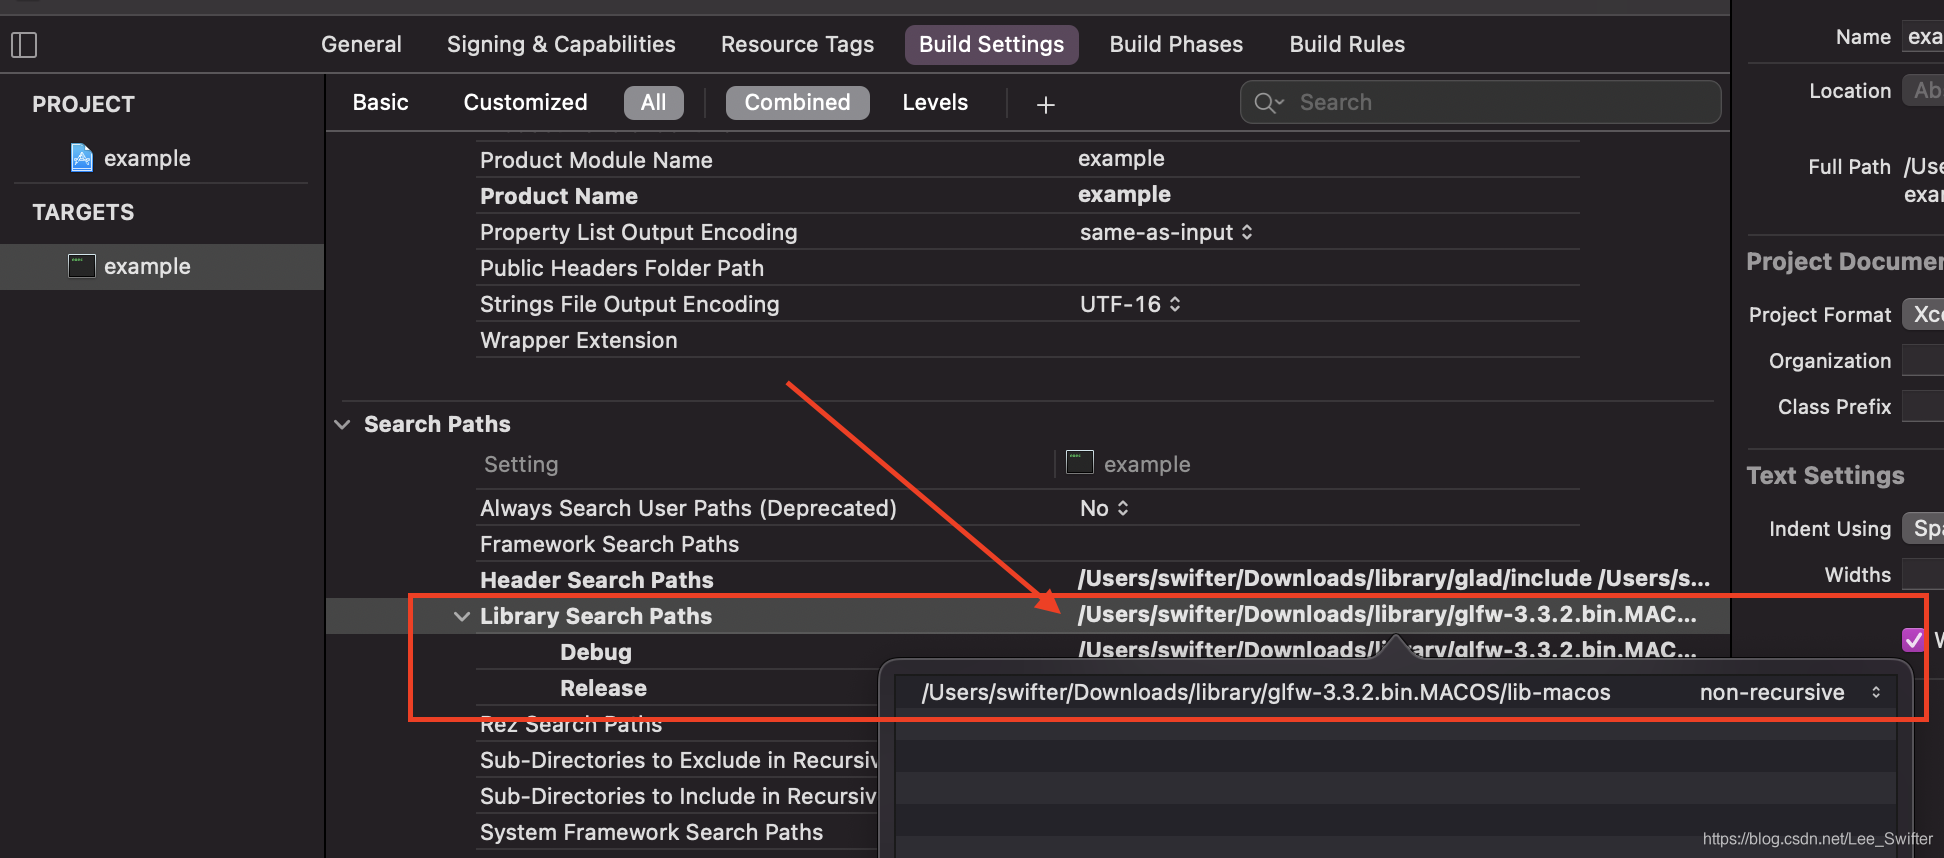Screen dimensions: 1944x858
Task: Select Sub-Directories to Include in Recursive row
Action: point(678,796)
